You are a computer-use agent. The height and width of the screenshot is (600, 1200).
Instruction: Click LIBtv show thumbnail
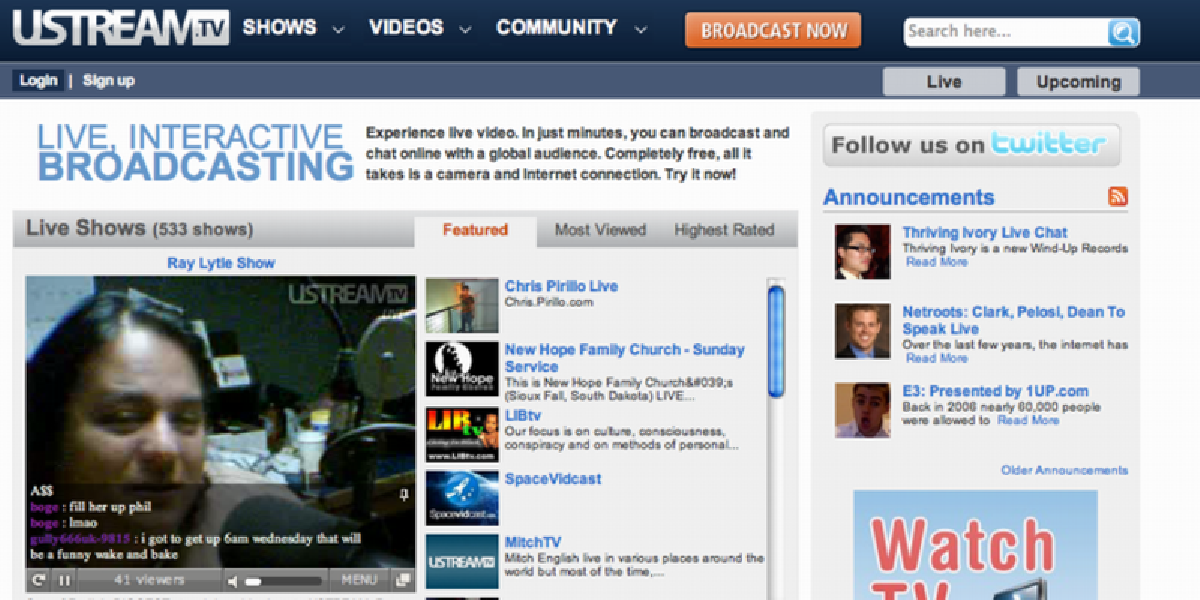461,434
